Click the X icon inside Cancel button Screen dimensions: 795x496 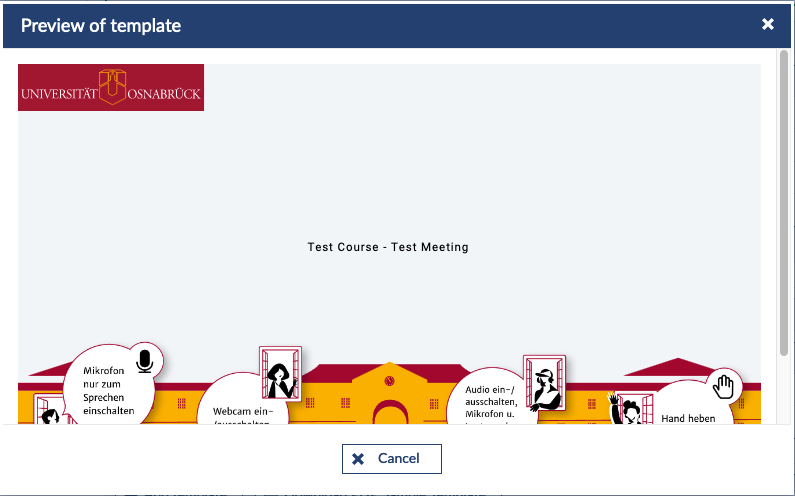pos(358,458)
